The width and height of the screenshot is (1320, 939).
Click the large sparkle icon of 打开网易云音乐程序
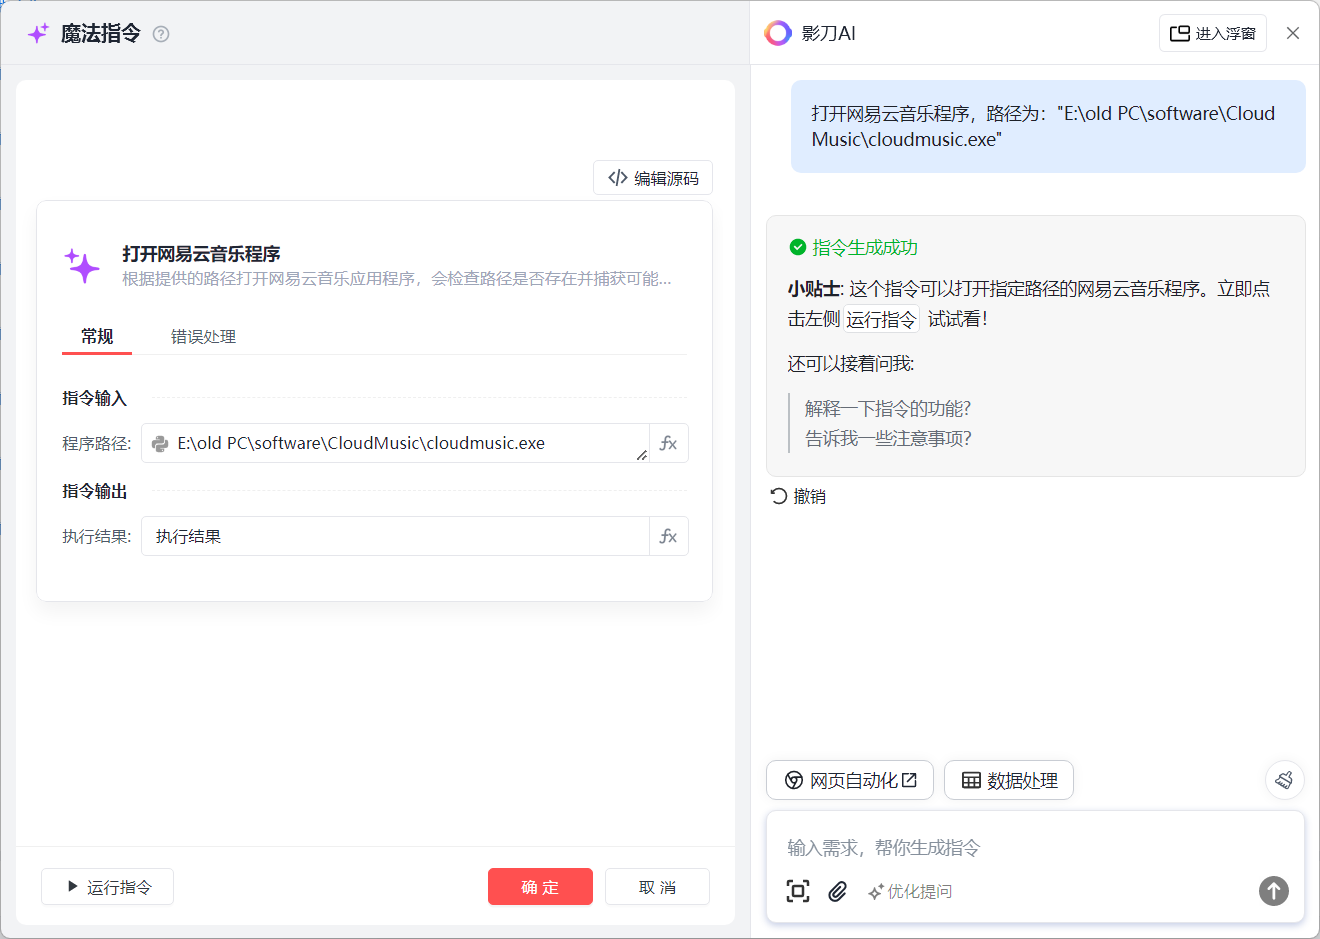(x=83, y=266)
